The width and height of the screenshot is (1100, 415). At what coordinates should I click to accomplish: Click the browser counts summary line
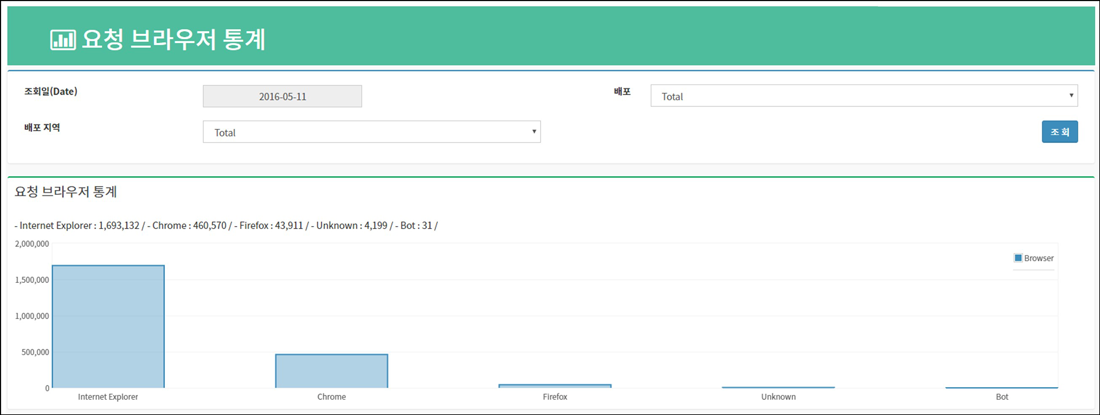[227, 226]
